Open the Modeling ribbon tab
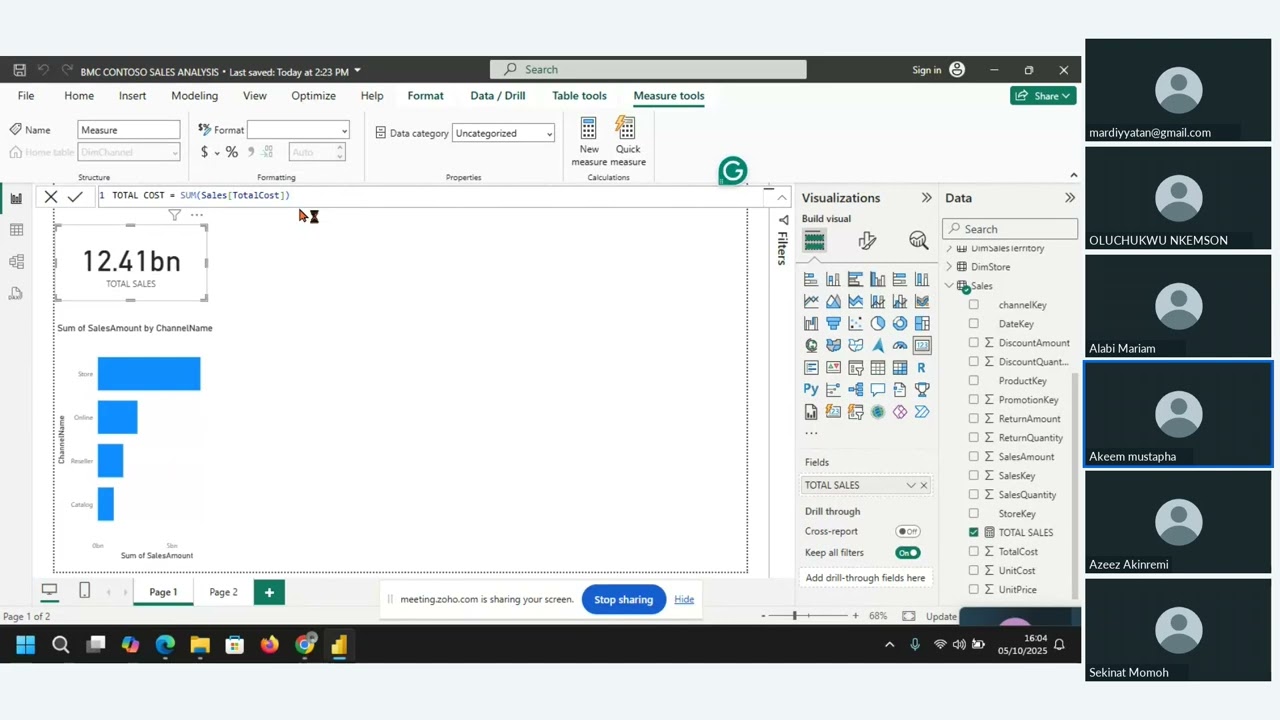The image size is (1280, 720). pos(194,96)
